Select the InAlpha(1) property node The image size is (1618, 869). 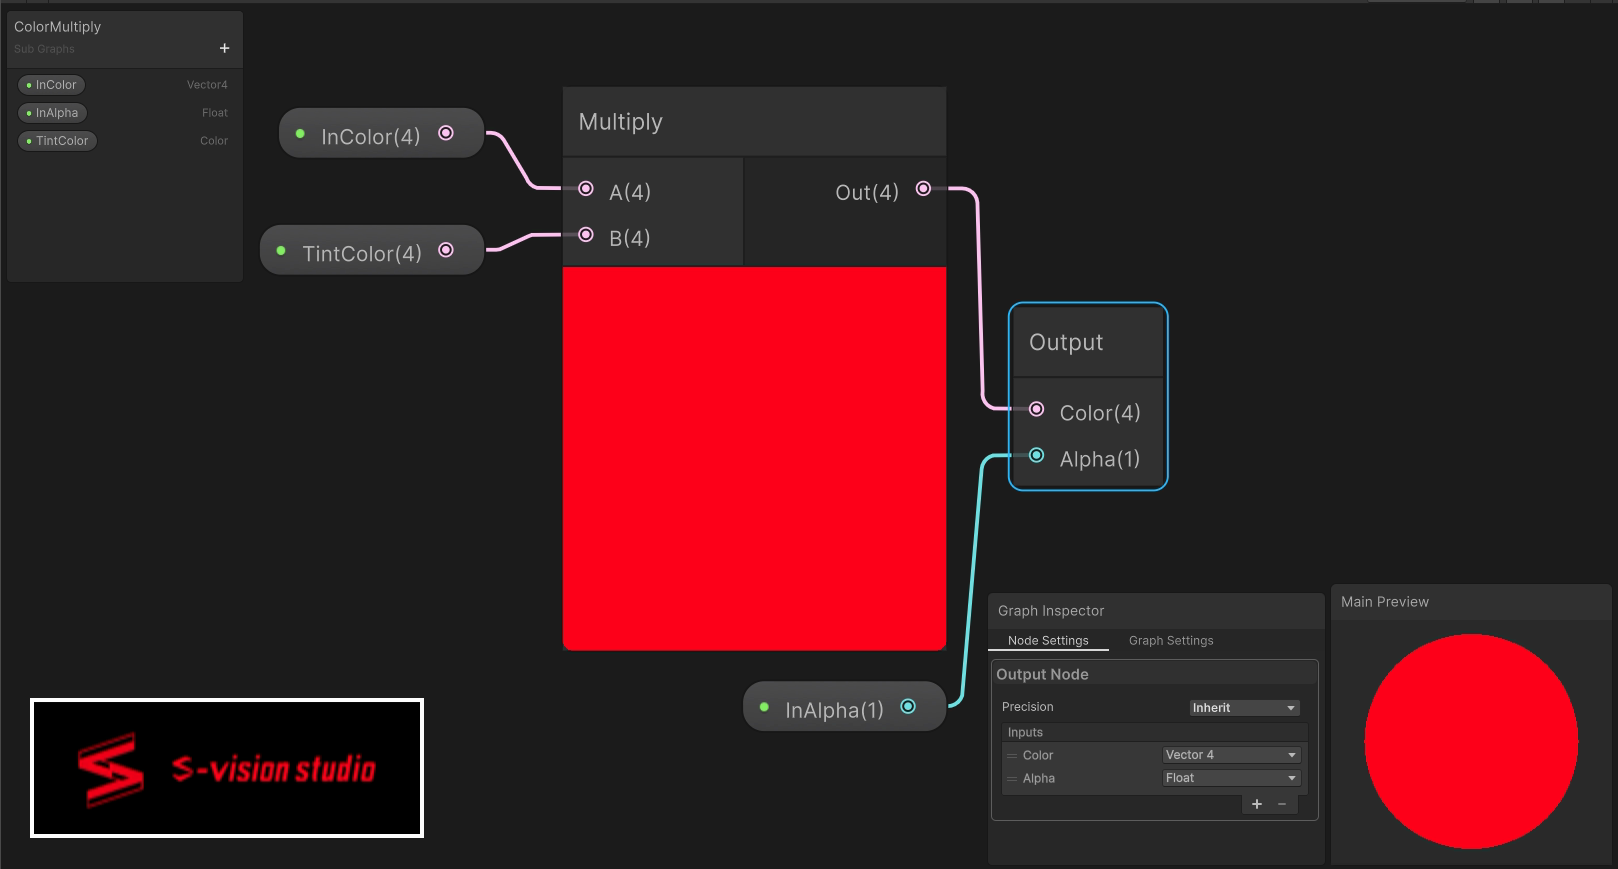pos(844,707)
